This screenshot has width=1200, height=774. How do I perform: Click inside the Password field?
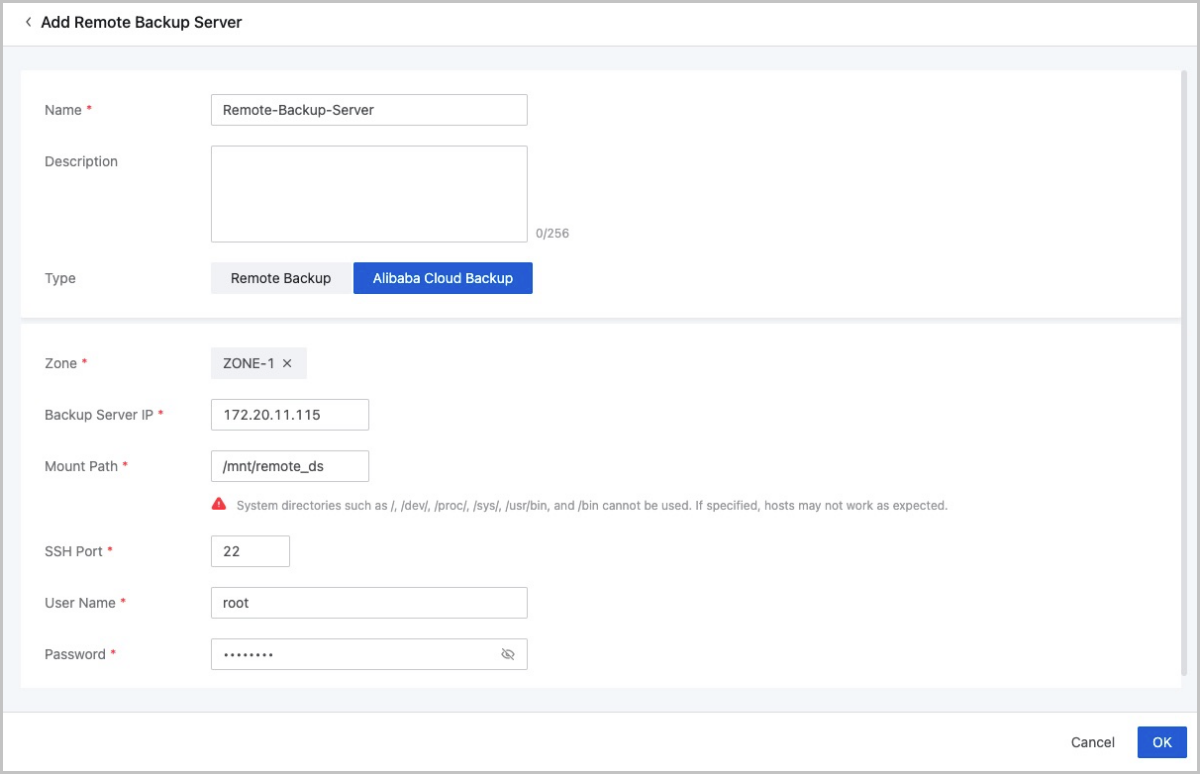click(x=350, y=654)
